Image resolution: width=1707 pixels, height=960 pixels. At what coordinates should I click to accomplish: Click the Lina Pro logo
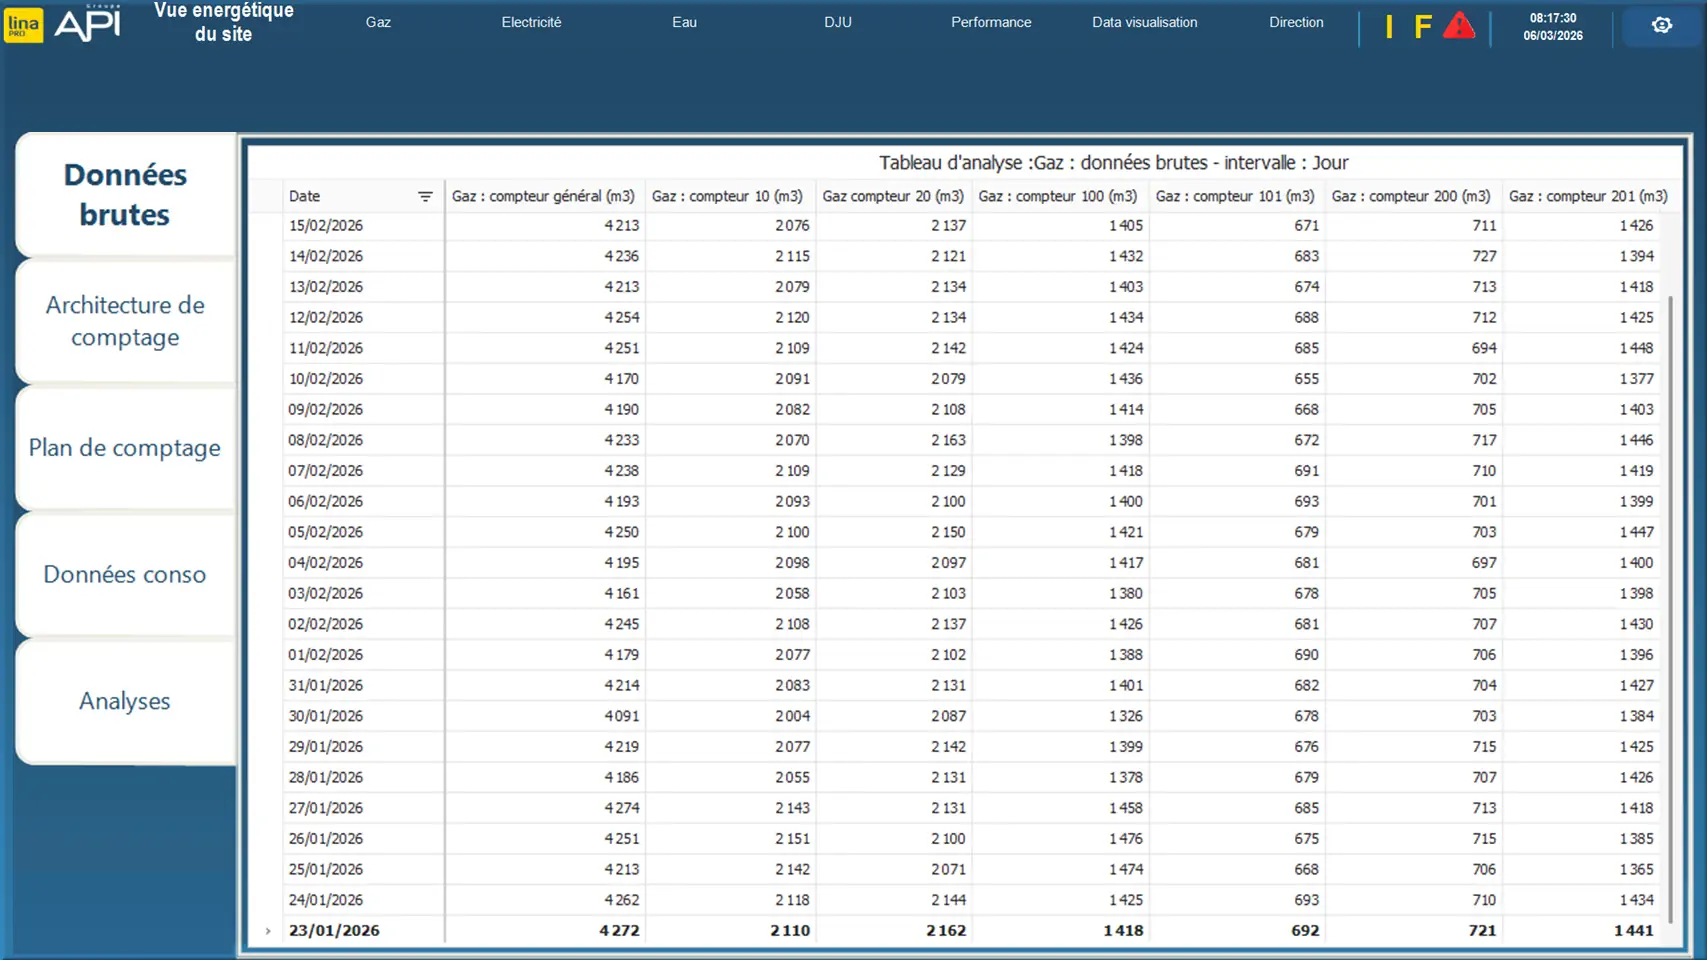tap(24, 25)
